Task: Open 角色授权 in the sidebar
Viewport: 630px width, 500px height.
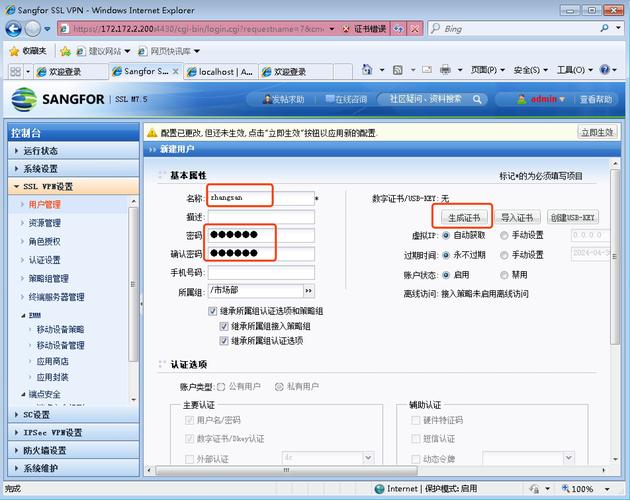Action: tap(45, 242)
